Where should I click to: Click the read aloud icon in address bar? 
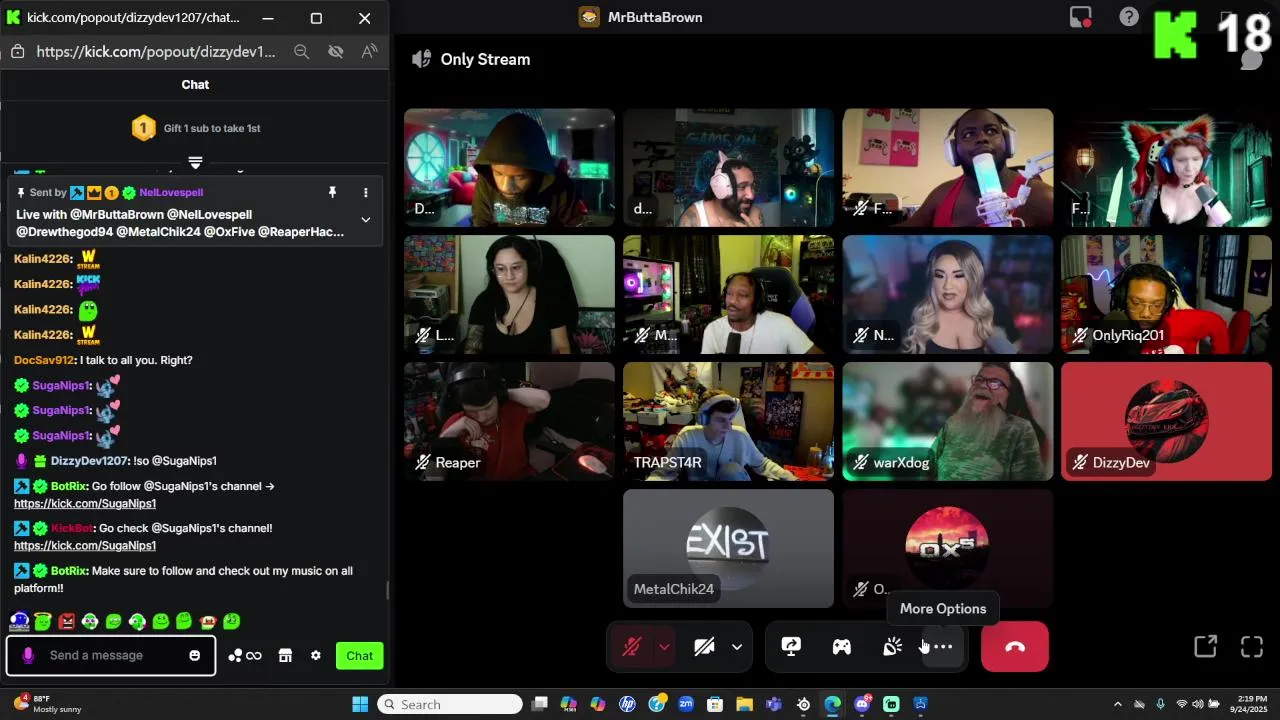pos(370,51)
